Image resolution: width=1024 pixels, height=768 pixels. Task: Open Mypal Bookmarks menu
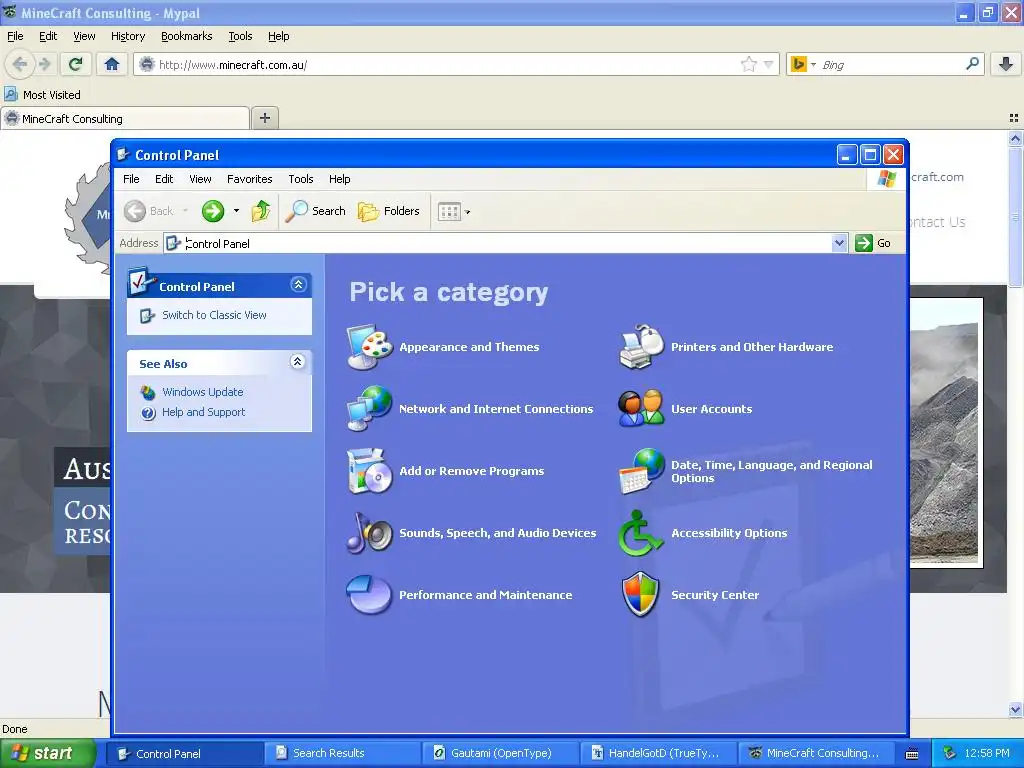coord(186,36)
